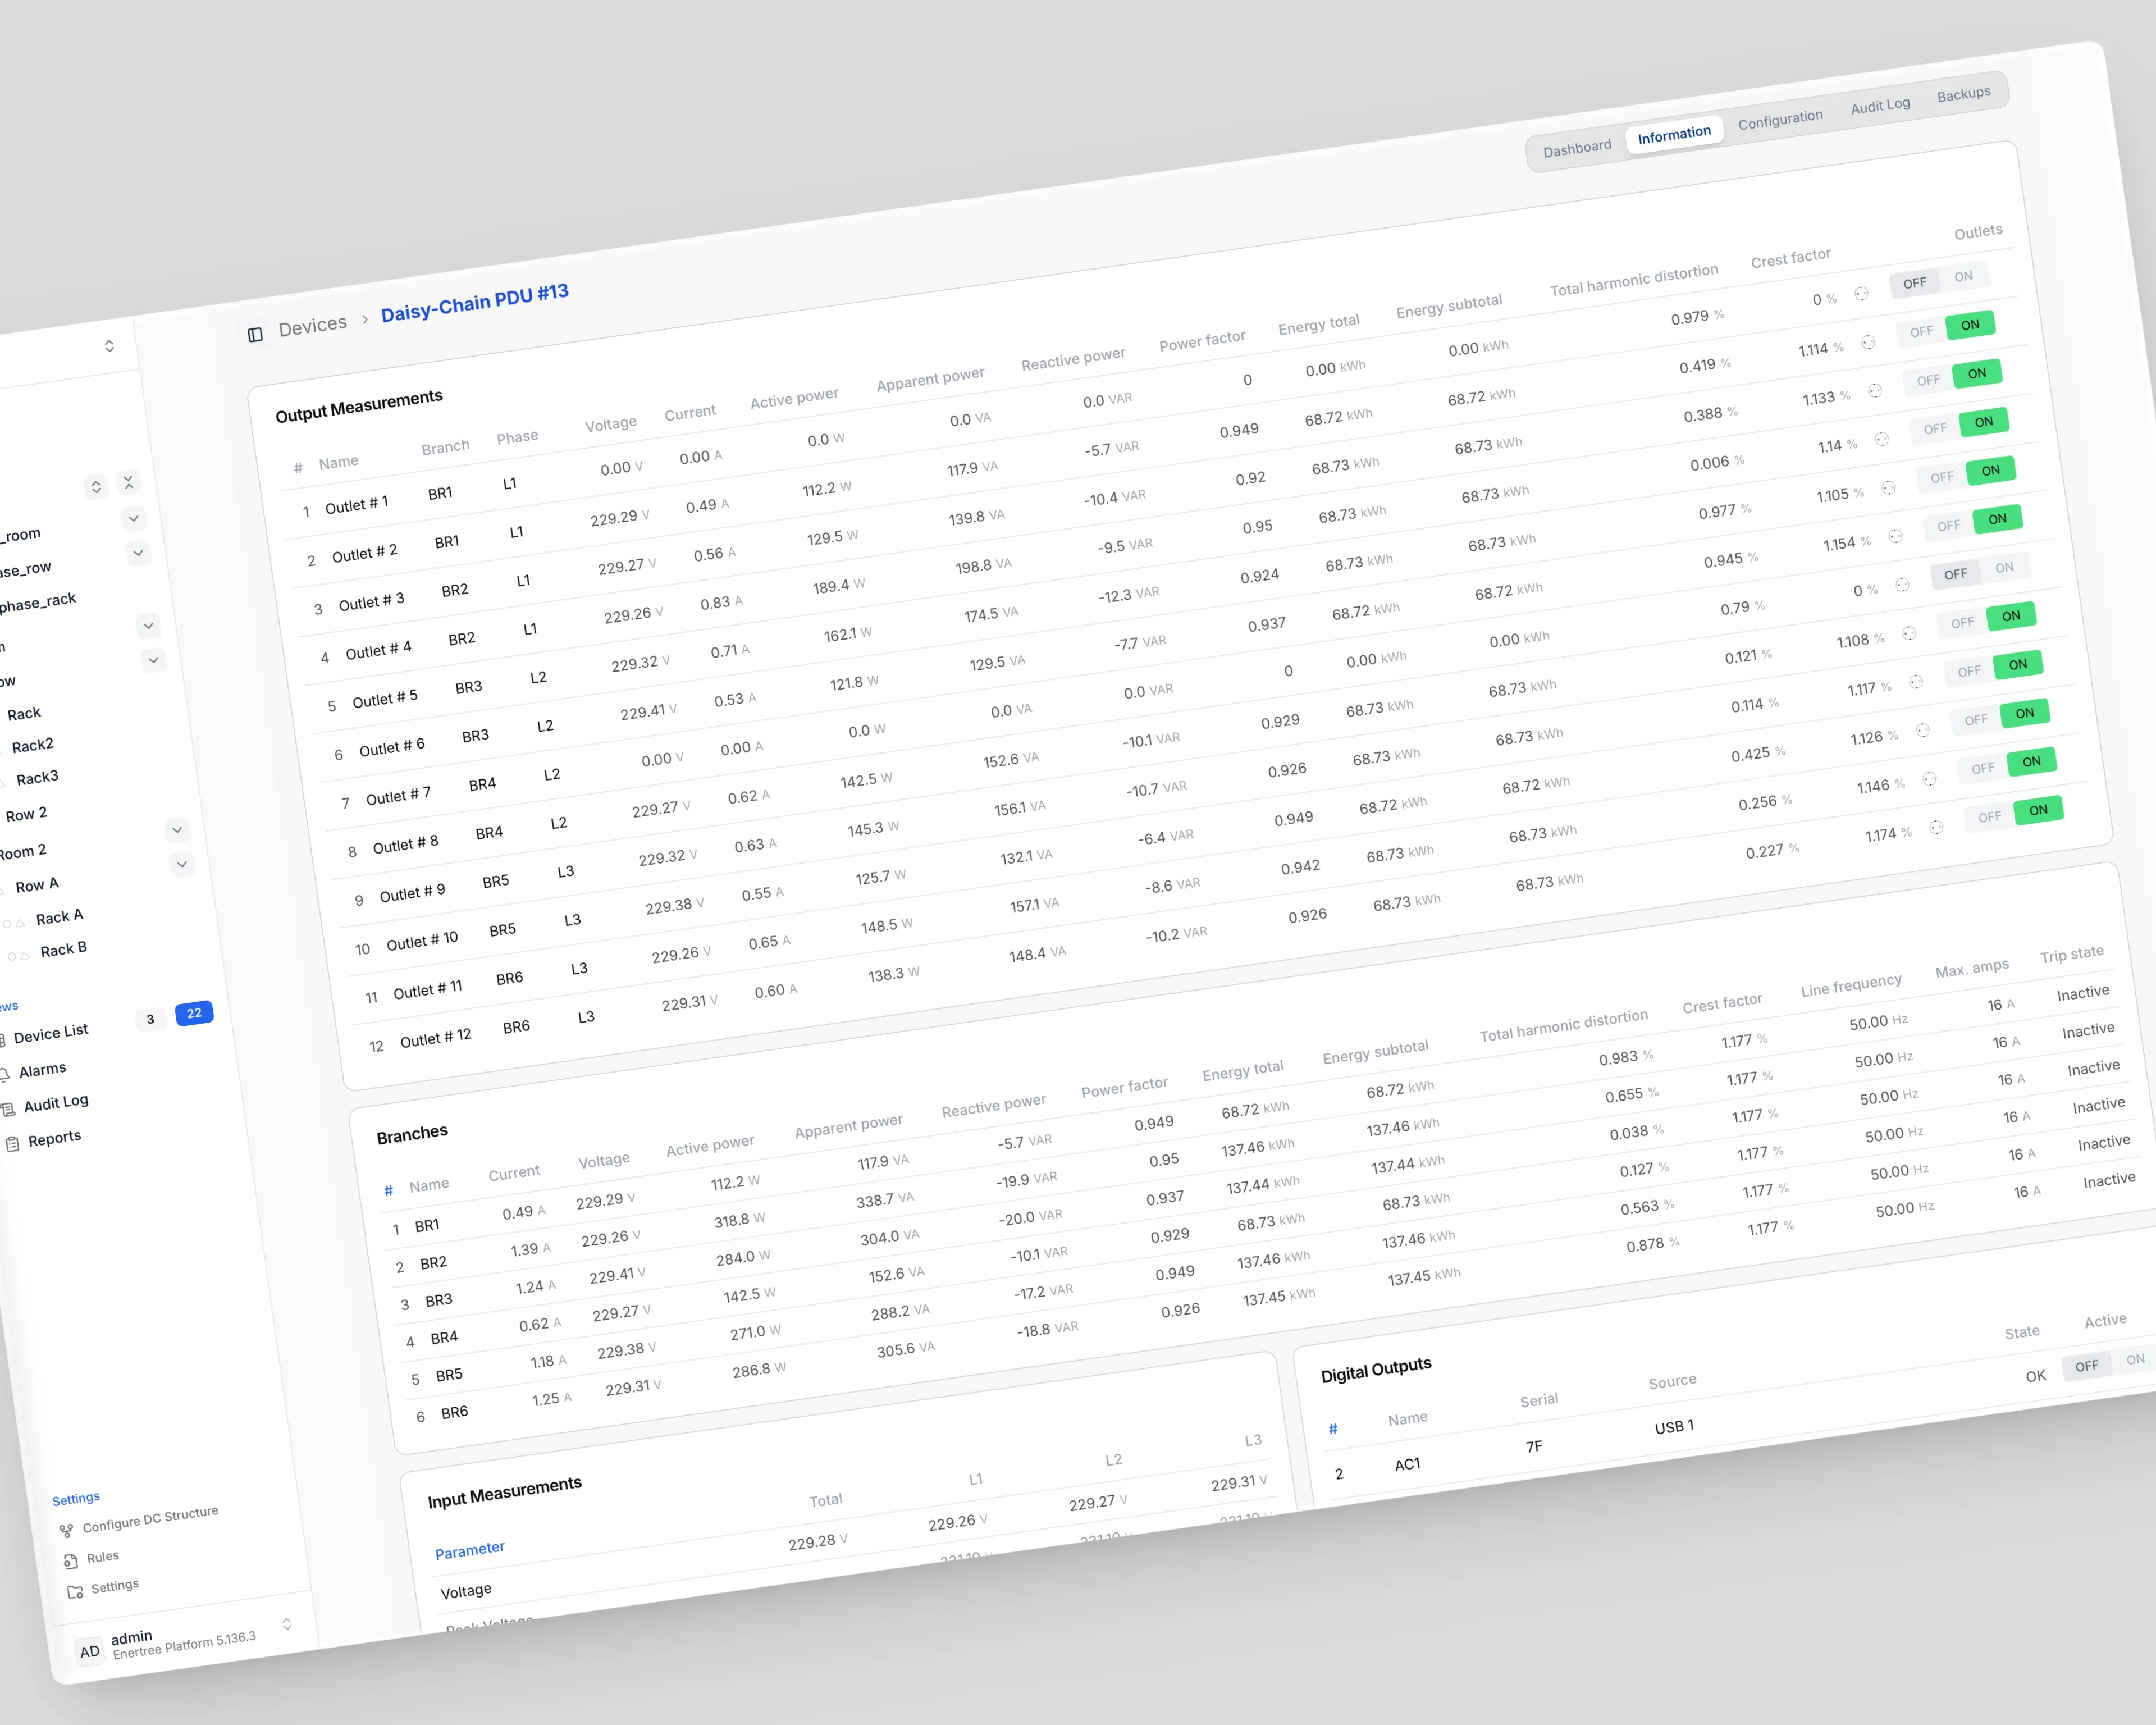
Task: Toggle the Outlet # 12 OFF/ON switch
Action: point(2015,813)
